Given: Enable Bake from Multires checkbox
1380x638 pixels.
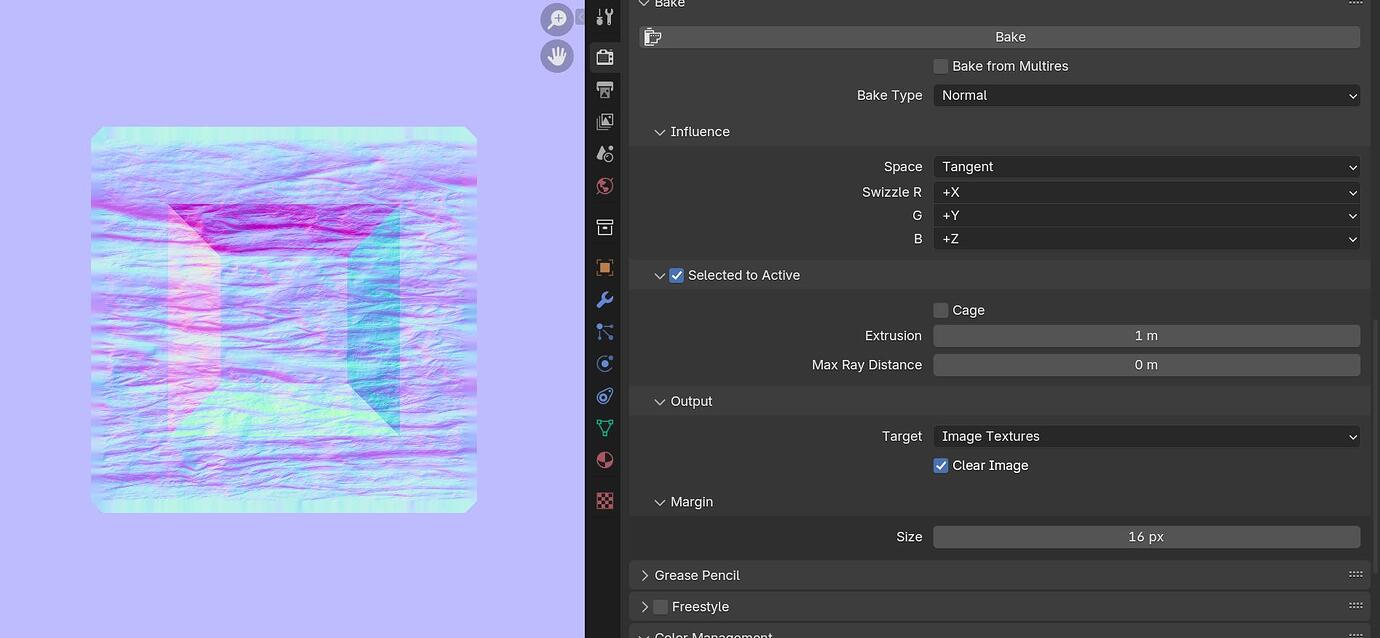Looking at the screenshot, I should point(940,66).
